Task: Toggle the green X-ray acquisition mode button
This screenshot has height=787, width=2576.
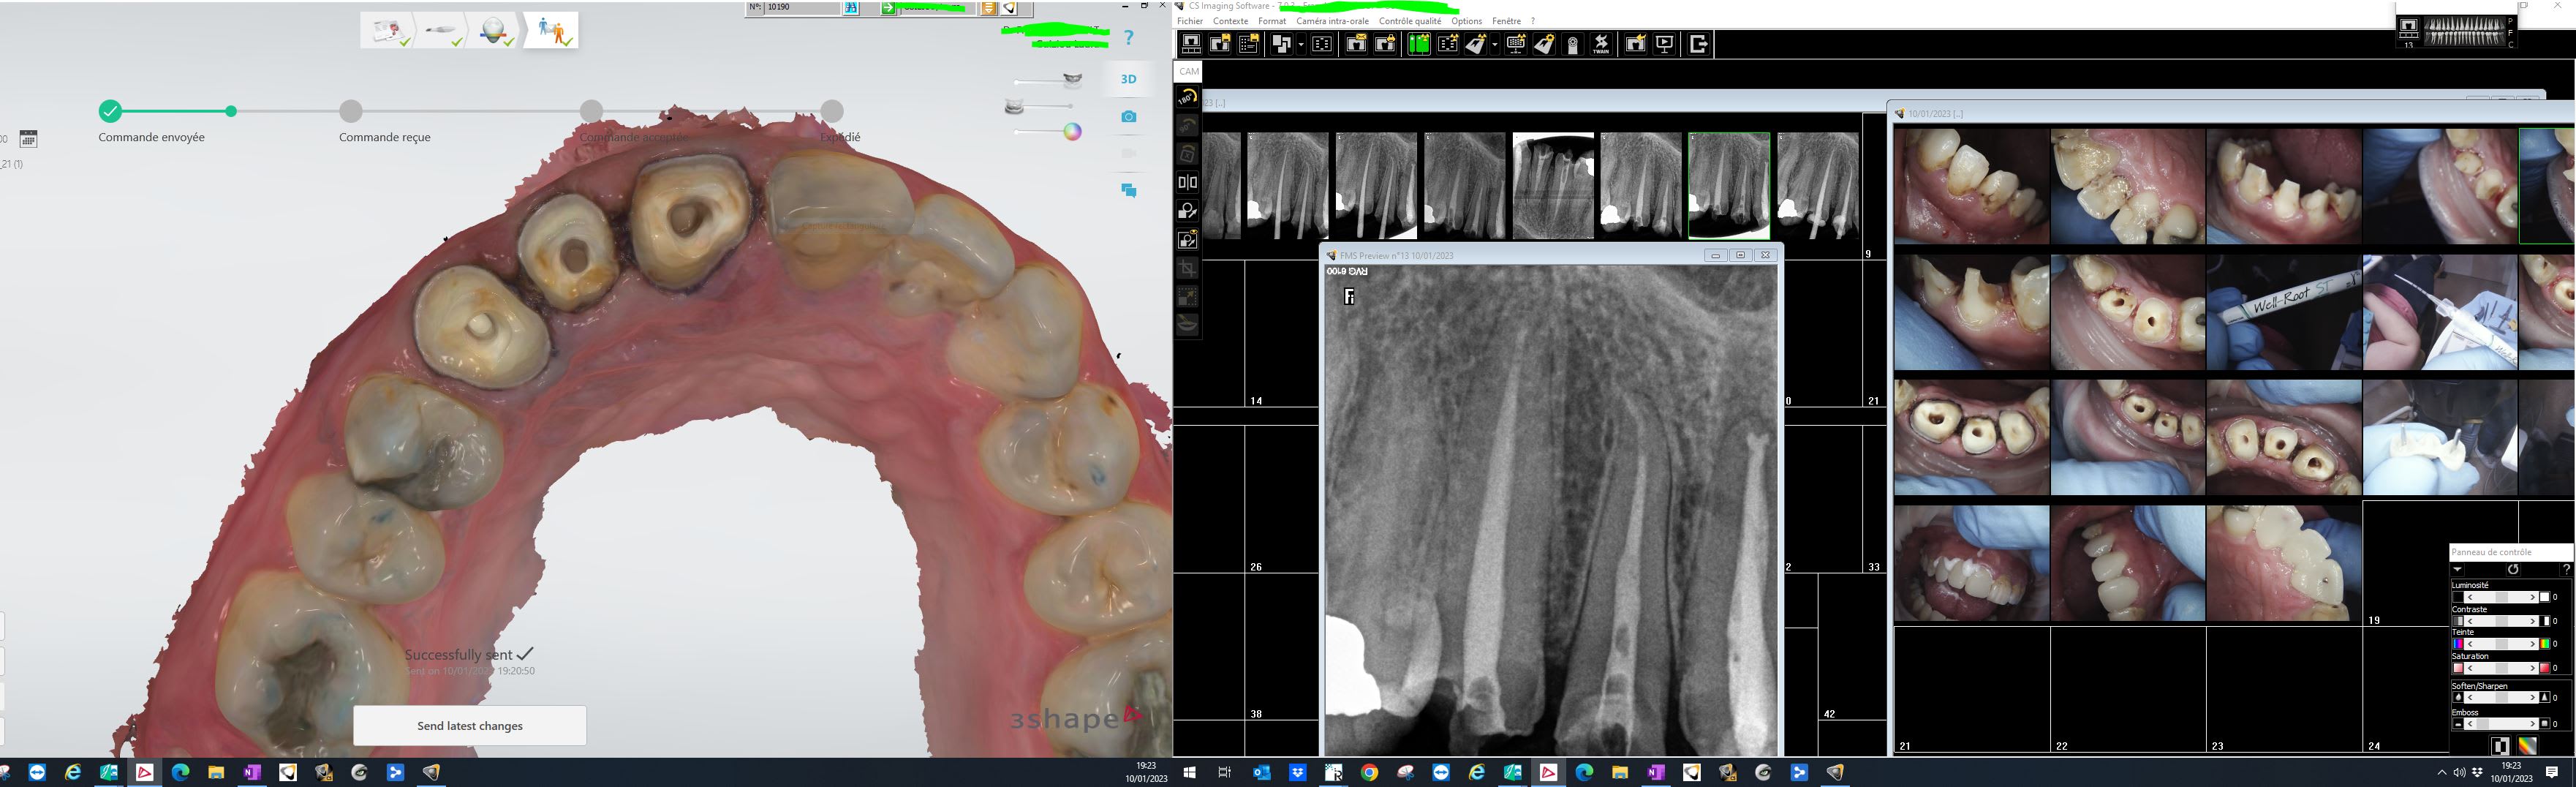Action: click(1418, 44)
